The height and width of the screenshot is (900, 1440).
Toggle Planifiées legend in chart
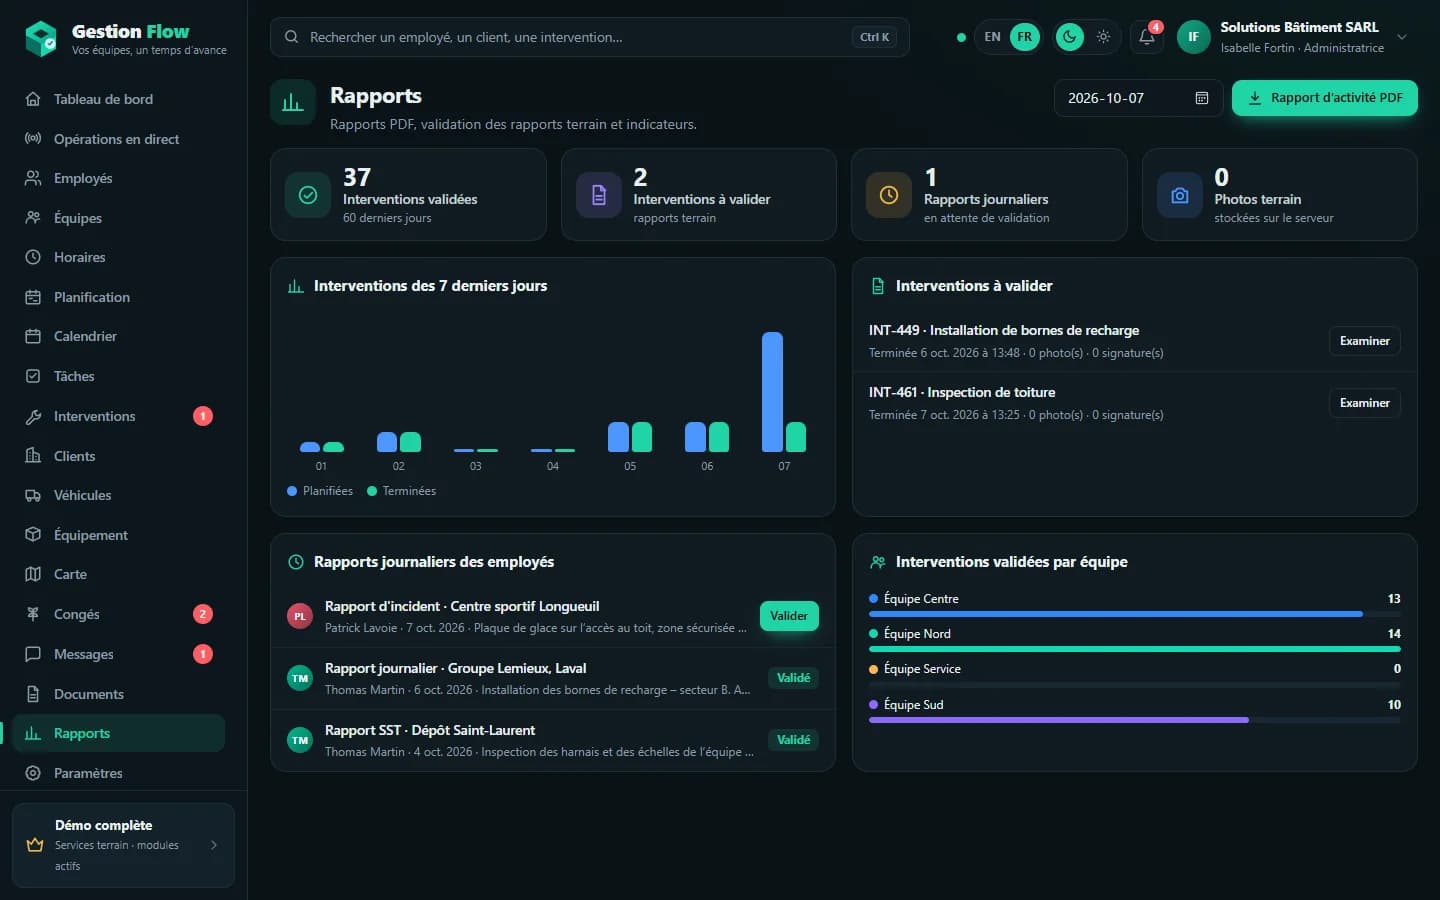tap(320, 491)
